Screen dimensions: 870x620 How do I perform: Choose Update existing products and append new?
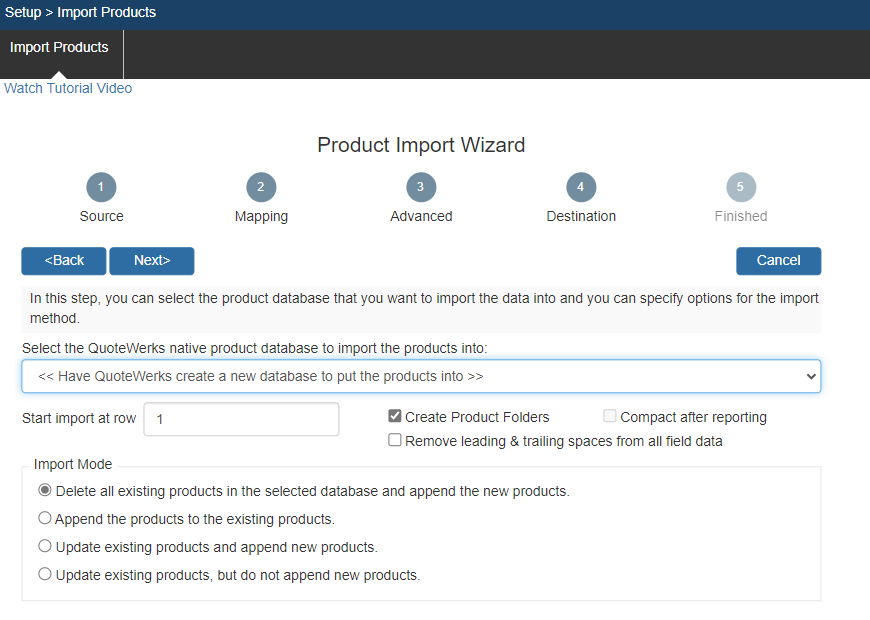click(x=45, y=547)
